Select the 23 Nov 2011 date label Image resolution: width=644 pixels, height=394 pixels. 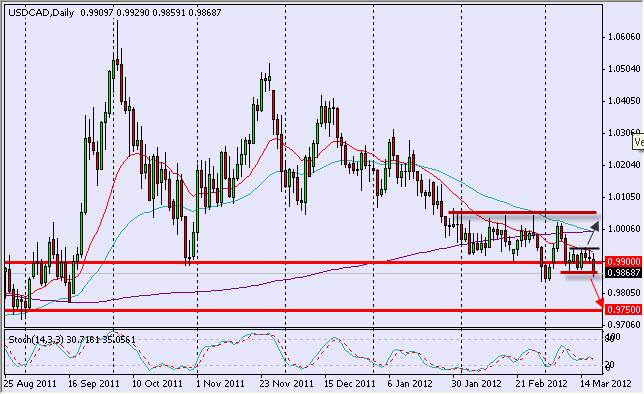(x=287, y=383)
